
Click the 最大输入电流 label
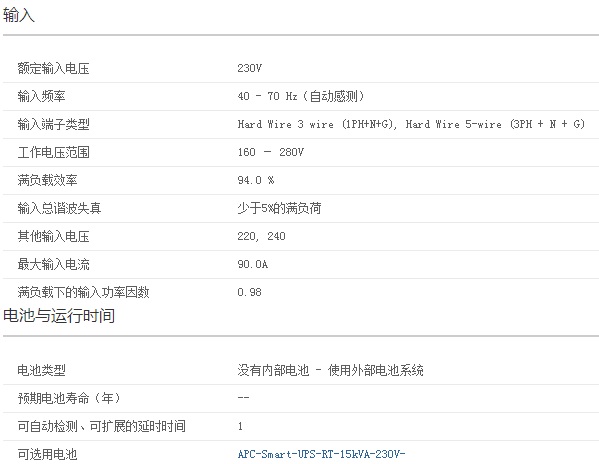point(53,264)
